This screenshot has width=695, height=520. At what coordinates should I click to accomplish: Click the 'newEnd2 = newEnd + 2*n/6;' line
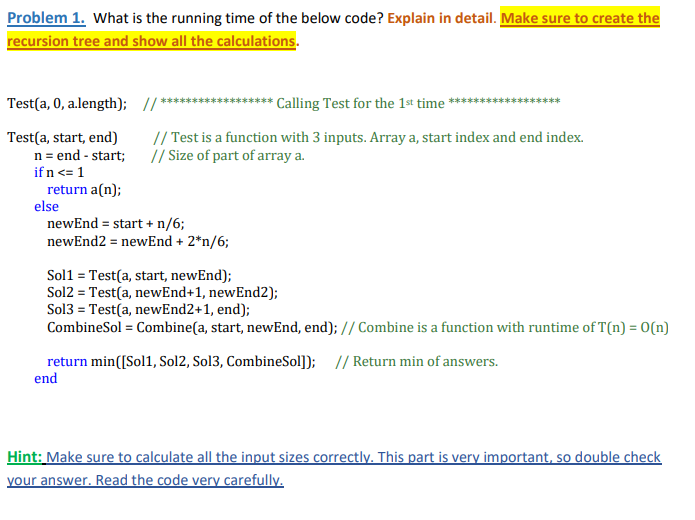point(138,241)
